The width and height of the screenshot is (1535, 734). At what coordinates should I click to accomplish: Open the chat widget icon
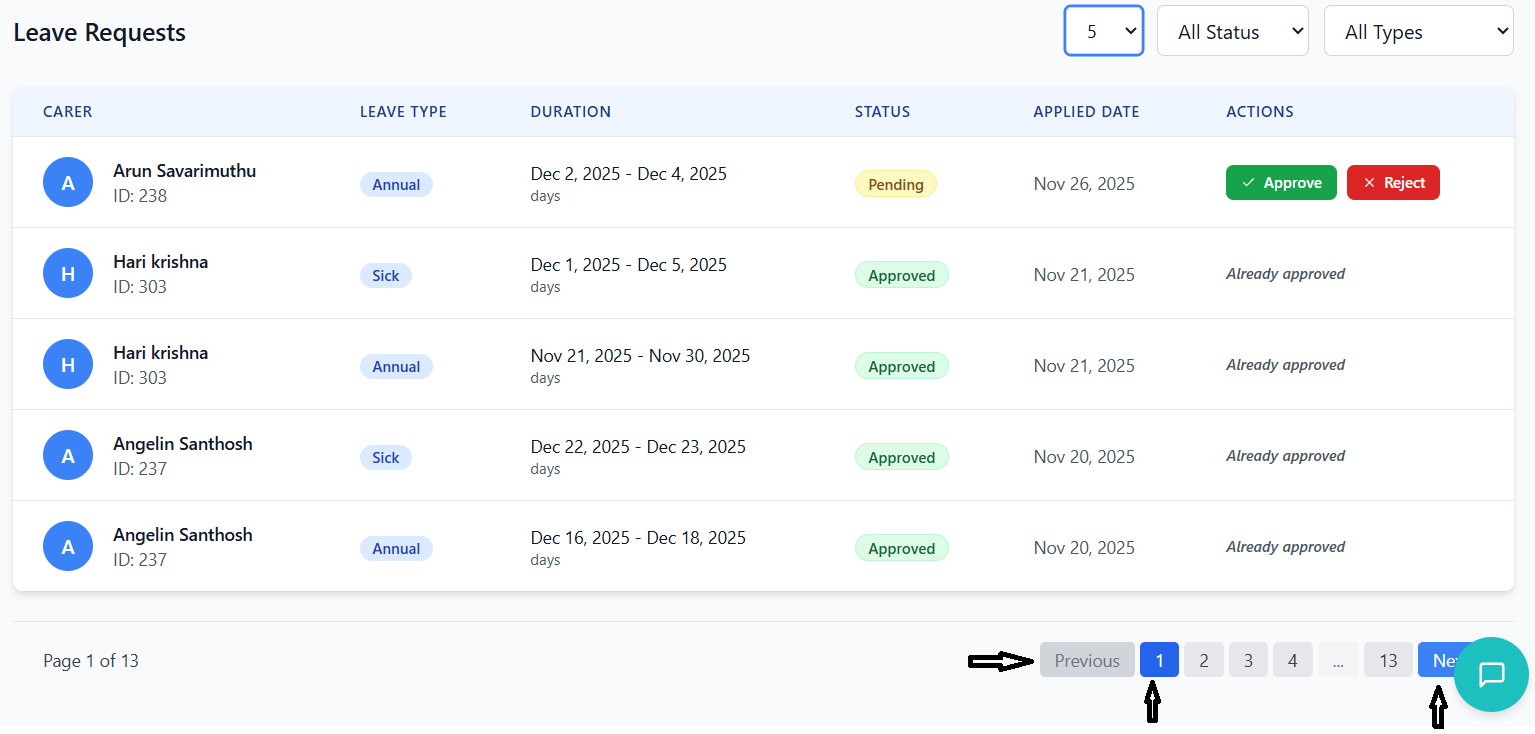click(1491, 674)
